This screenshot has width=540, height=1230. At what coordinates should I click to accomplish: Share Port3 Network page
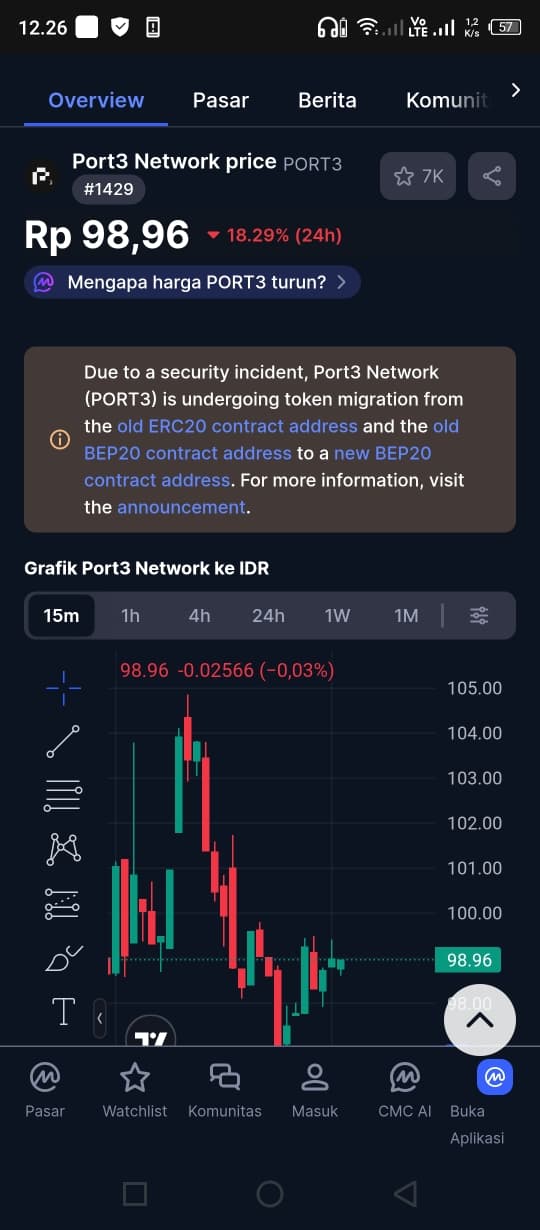[x=492, y=176]
